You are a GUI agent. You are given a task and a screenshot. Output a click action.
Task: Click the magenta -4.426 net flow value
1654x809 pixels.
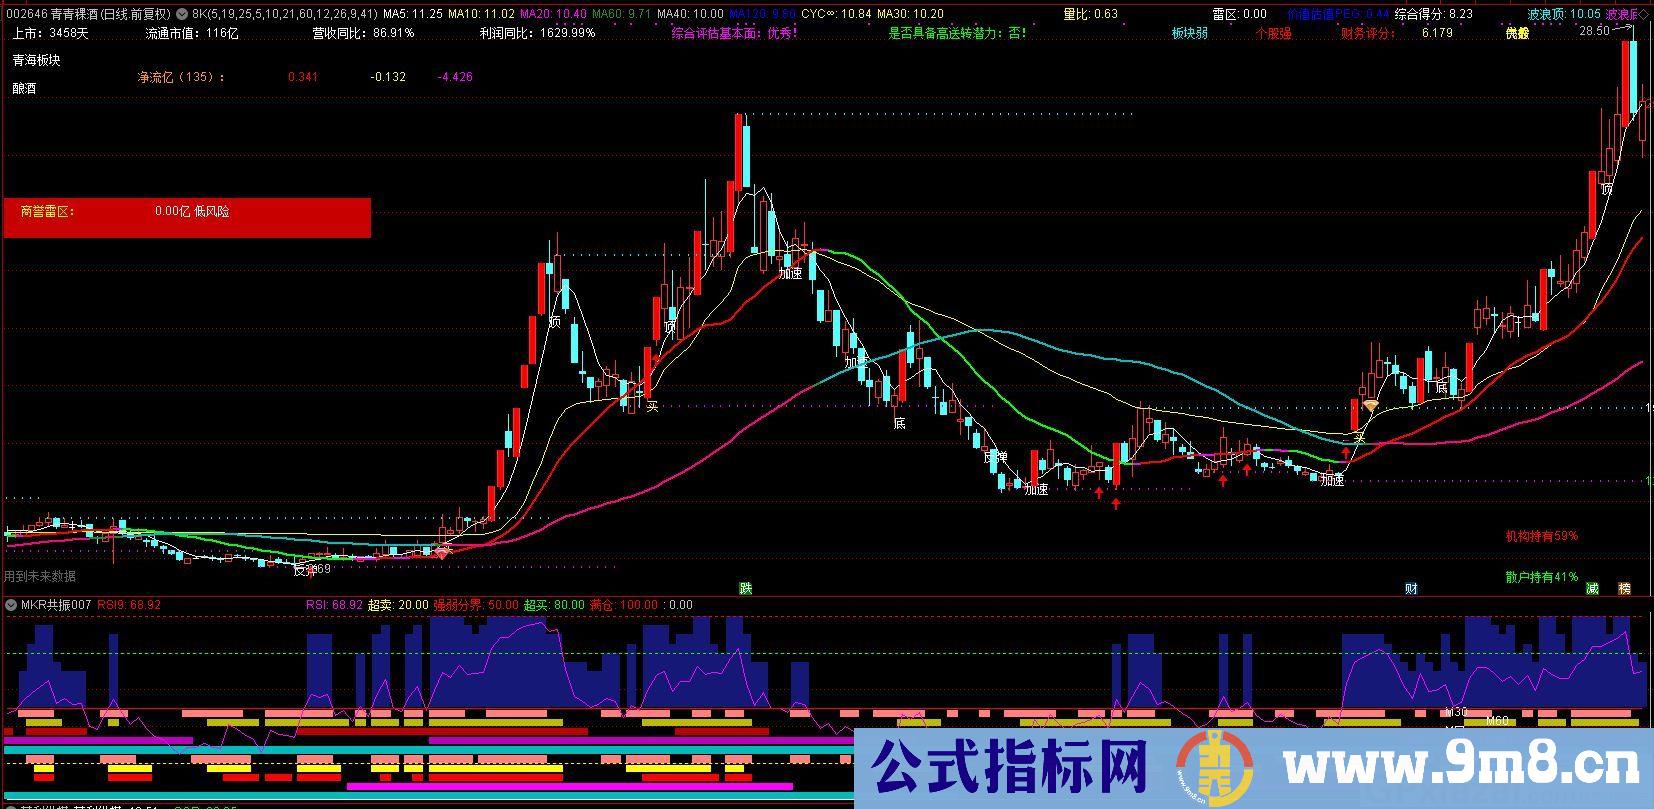[455, 77]
